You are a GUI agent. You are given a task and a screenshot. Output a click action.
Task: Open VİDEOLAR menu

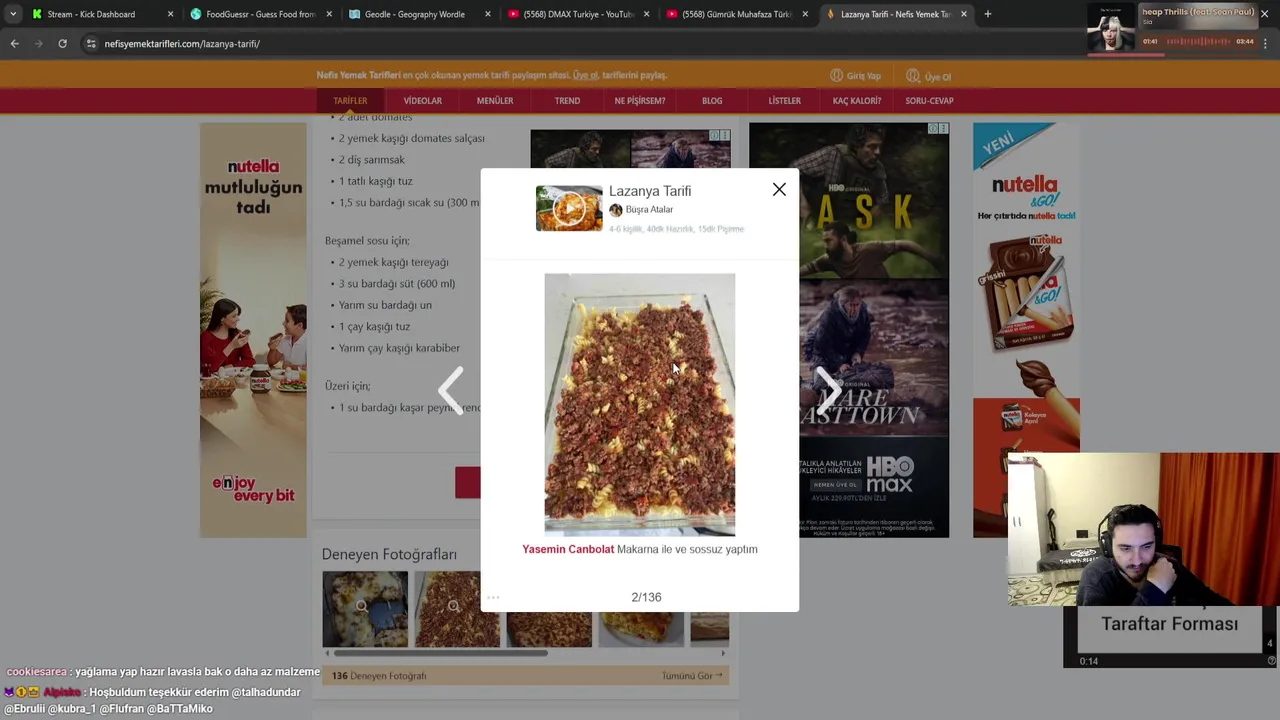click(x=422, y=100)
